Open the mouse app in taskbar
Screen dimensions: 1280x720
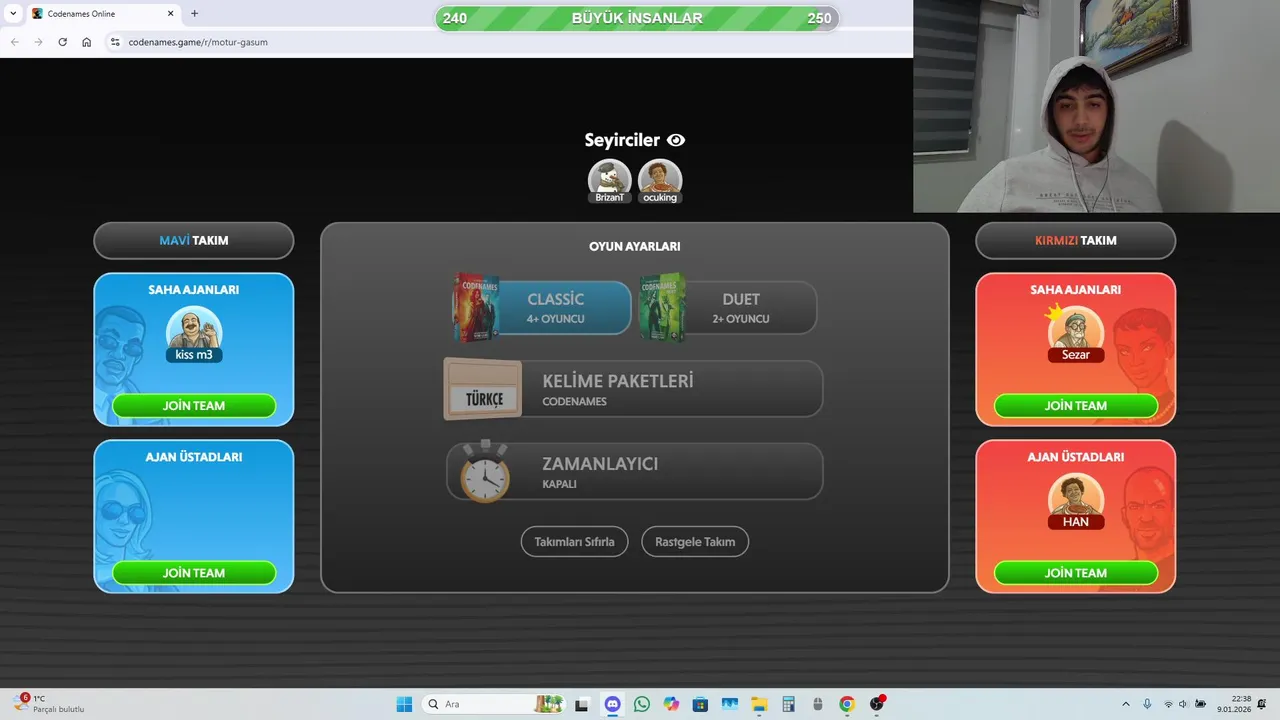(x=818, y=704)
